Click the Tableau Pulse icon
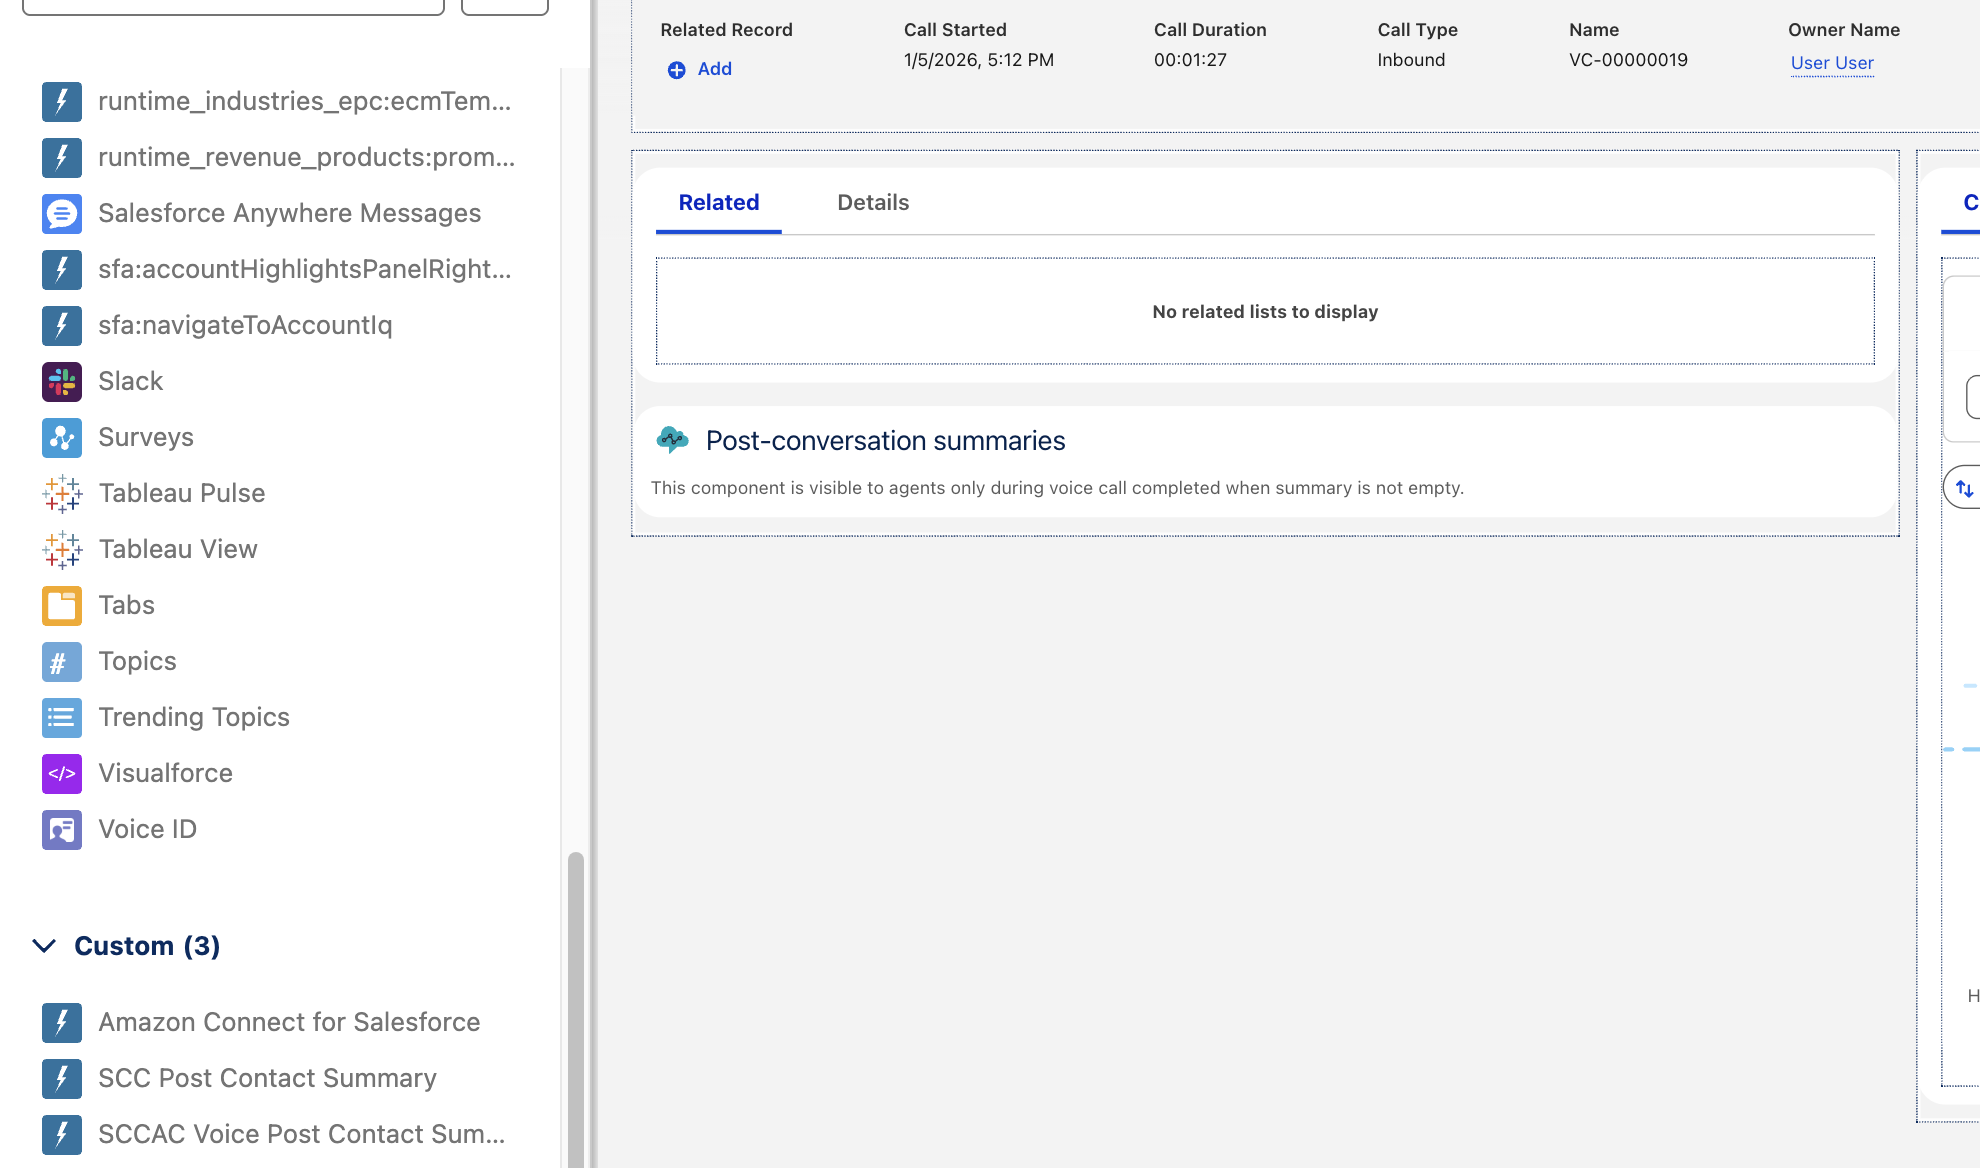1980x1168 pixels. [x=61, y=493]
